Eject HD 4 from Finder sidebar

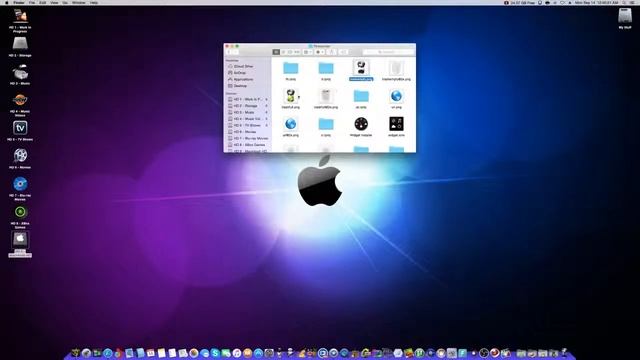(267, 119)
